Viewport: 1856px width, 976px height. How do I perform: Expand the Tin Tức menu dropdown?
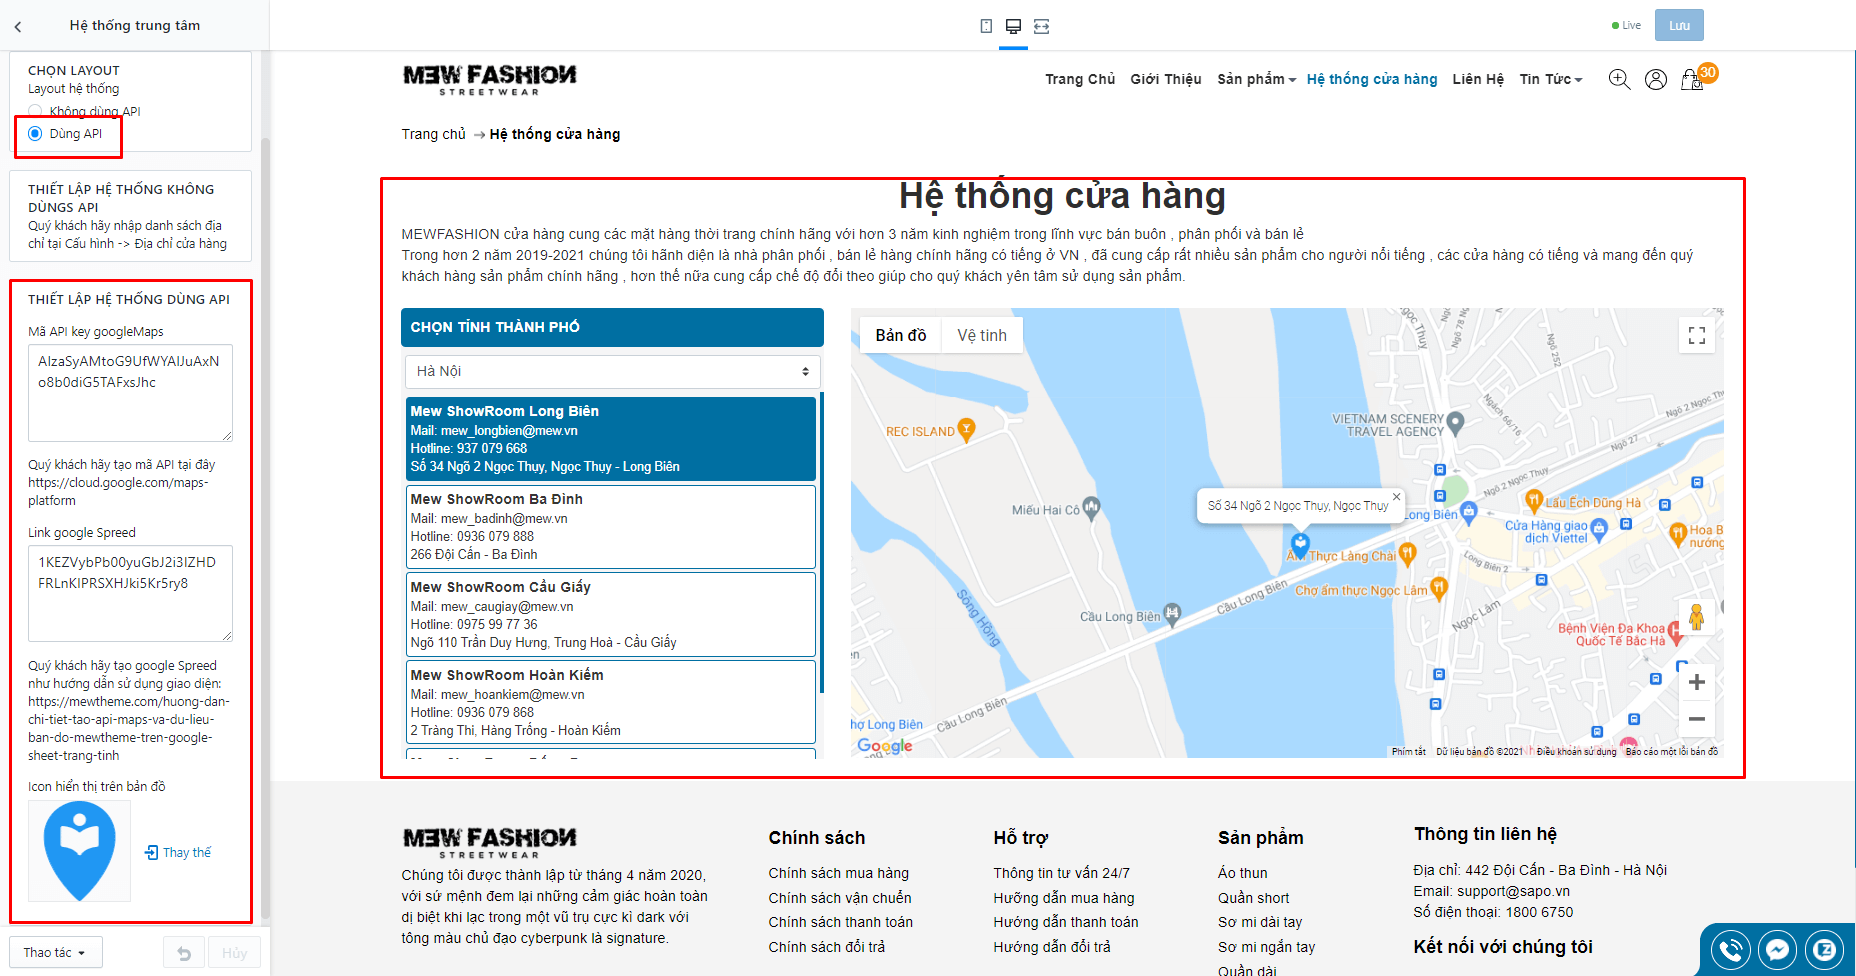click(x=1551, y=79)
